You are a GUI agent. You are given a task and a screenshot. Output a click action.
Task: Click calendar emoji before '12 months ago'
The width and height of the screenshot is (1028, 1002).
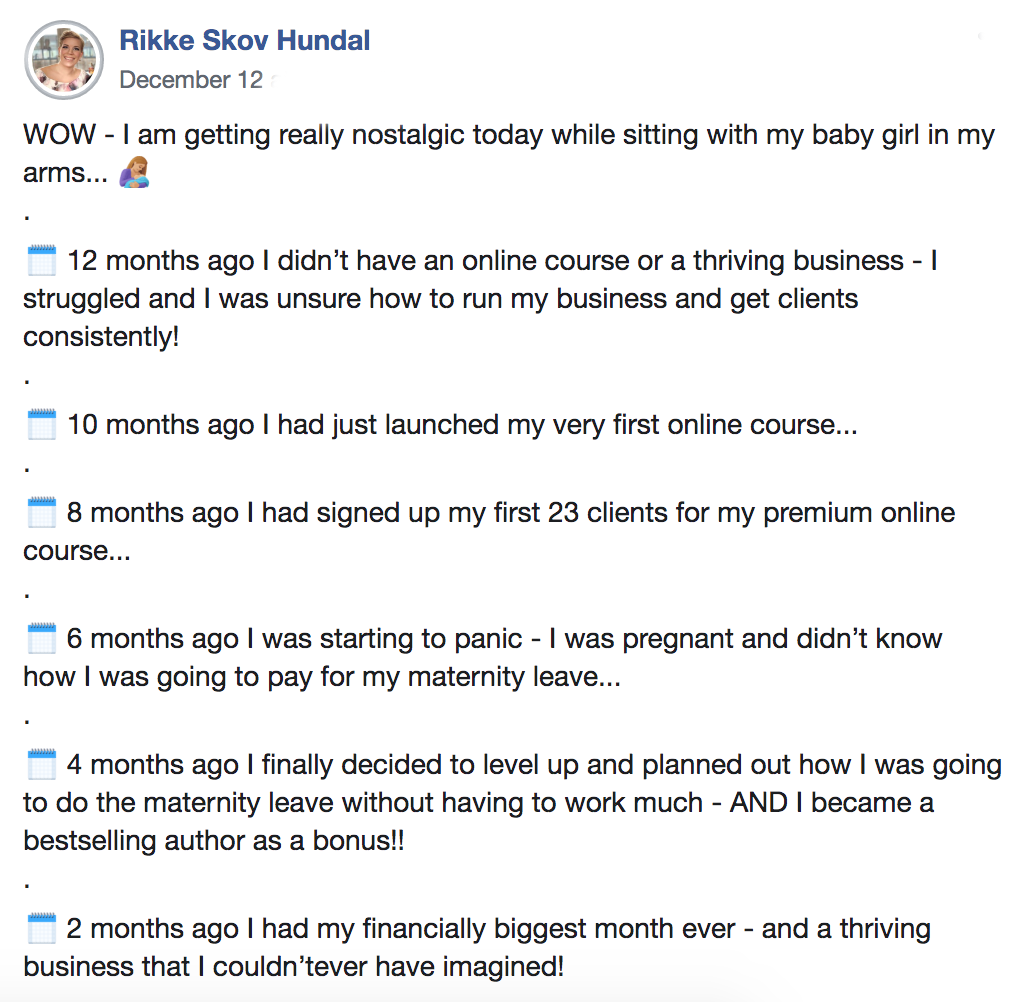[41, 260]
